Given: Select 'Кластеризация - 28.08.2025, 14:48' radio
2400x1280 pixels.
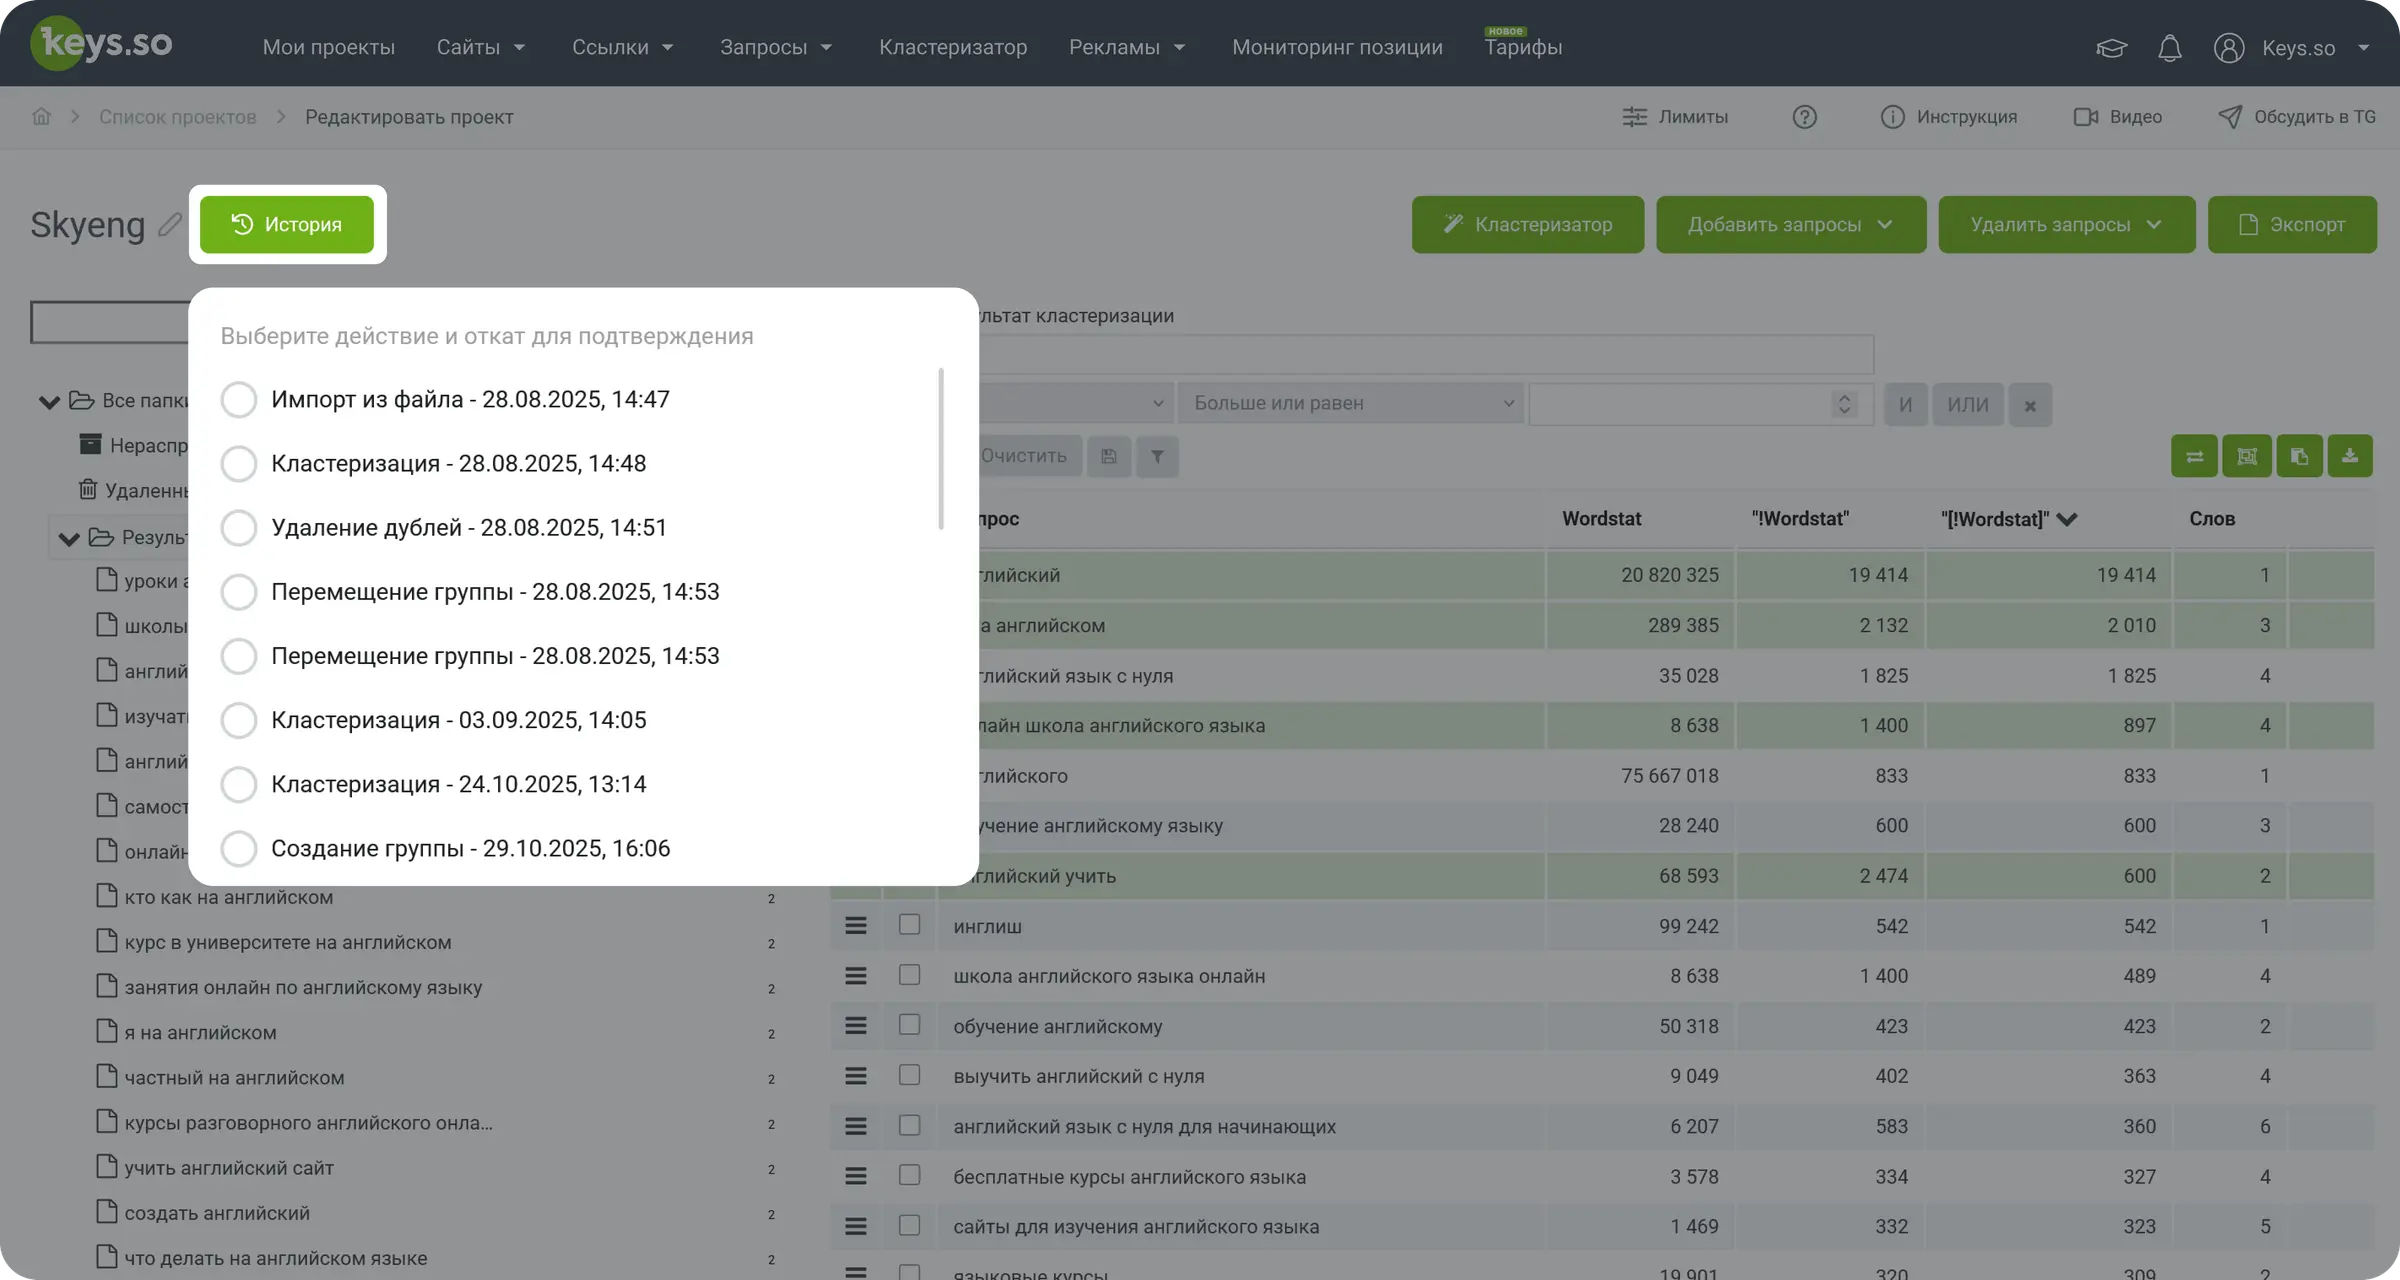Looking at the screenshot, I should 239,464.
